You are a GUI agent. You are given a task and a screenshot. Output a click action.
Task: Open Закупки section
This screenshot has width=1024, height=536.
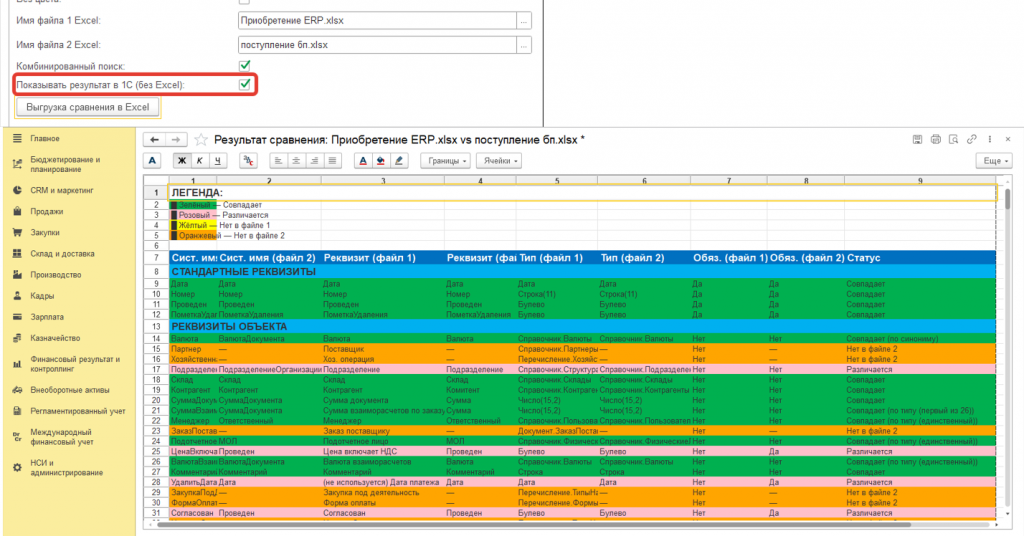click(44, 232)
